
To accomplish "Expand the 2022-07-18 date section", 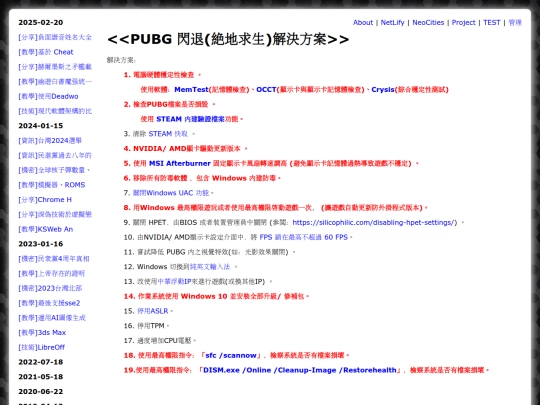I will pos(41,362).
